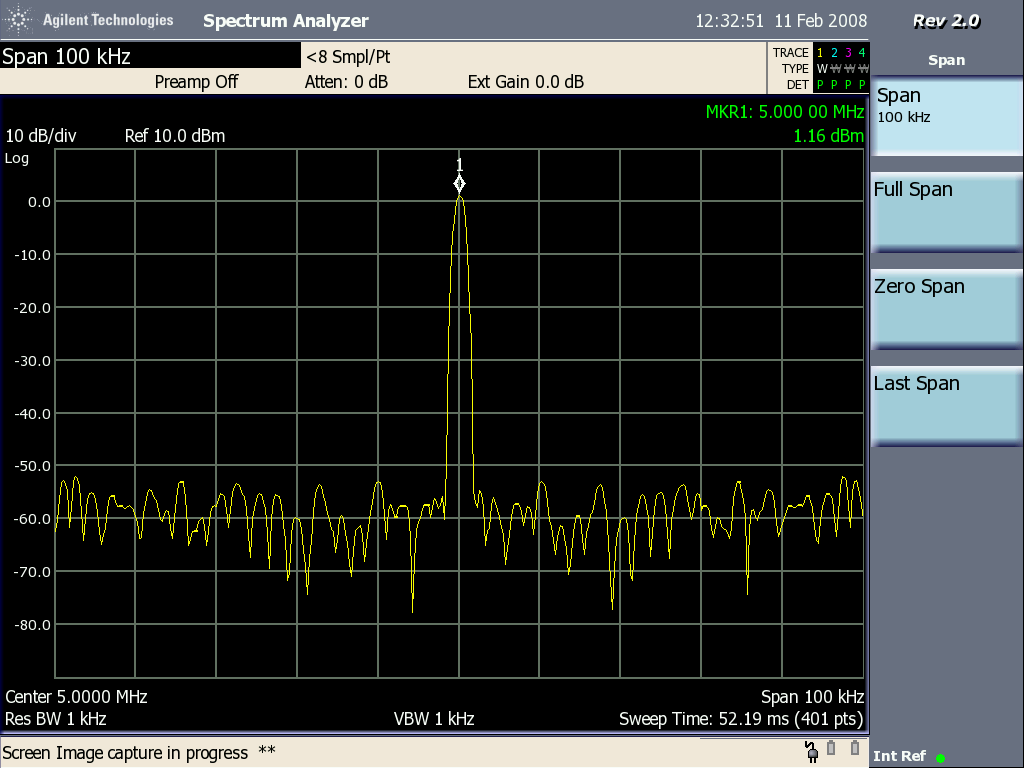Select magenta trace 3 indicator
Image resolution: width=1024 pixels, height=768 pixels.
pyautogui.click(x=848, y=53)
